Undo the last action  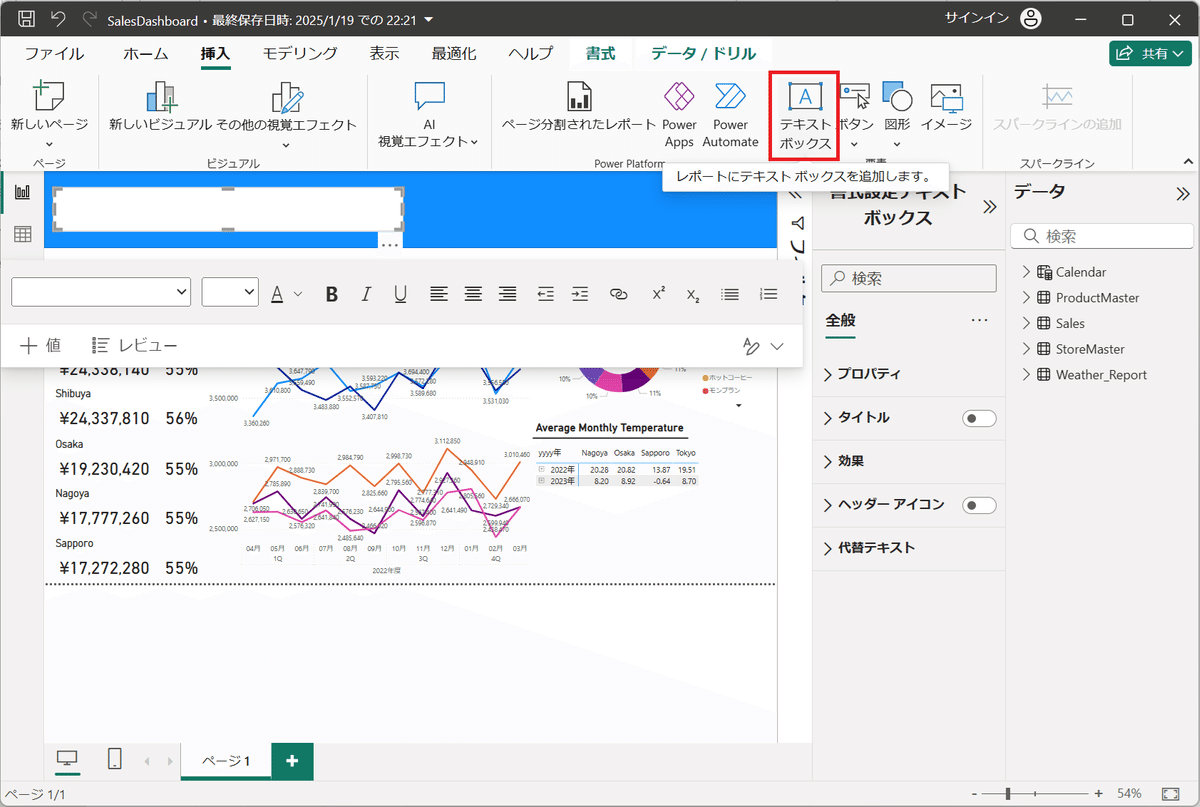[x=58, y=19]
